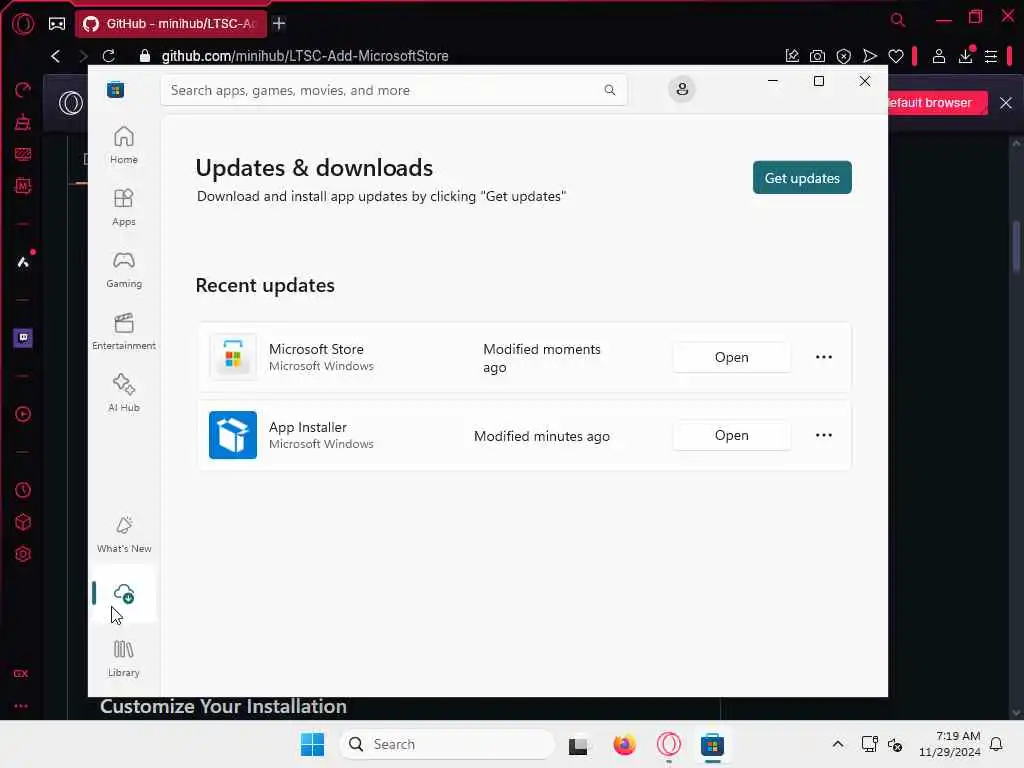Go back in the Opera browser
The width and height of the screenshot is (1024, 768).
coord(56,56)
